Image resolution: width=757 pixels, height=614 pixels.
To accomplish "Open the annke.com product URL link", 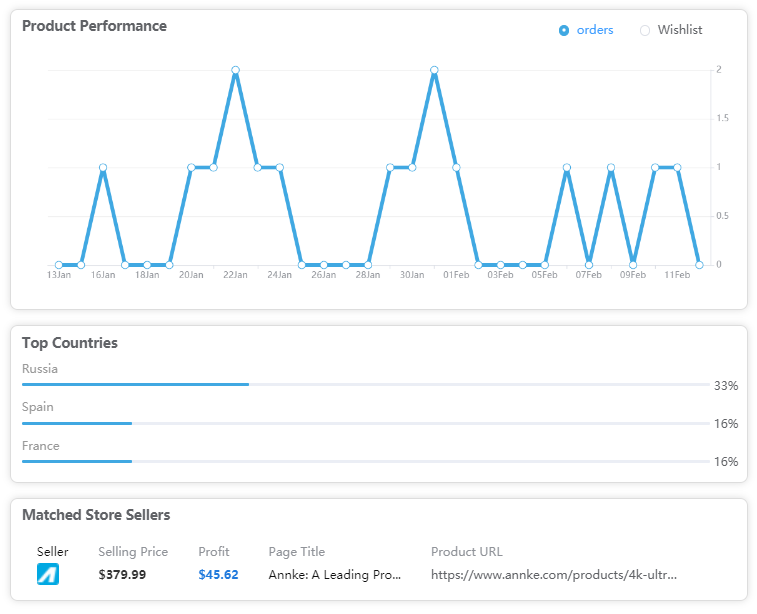I will pos(553,574).
